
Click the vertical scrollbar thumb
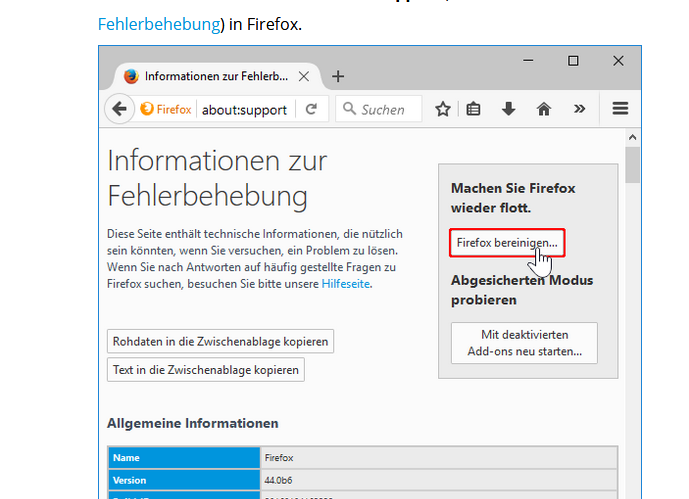point(632,165)
